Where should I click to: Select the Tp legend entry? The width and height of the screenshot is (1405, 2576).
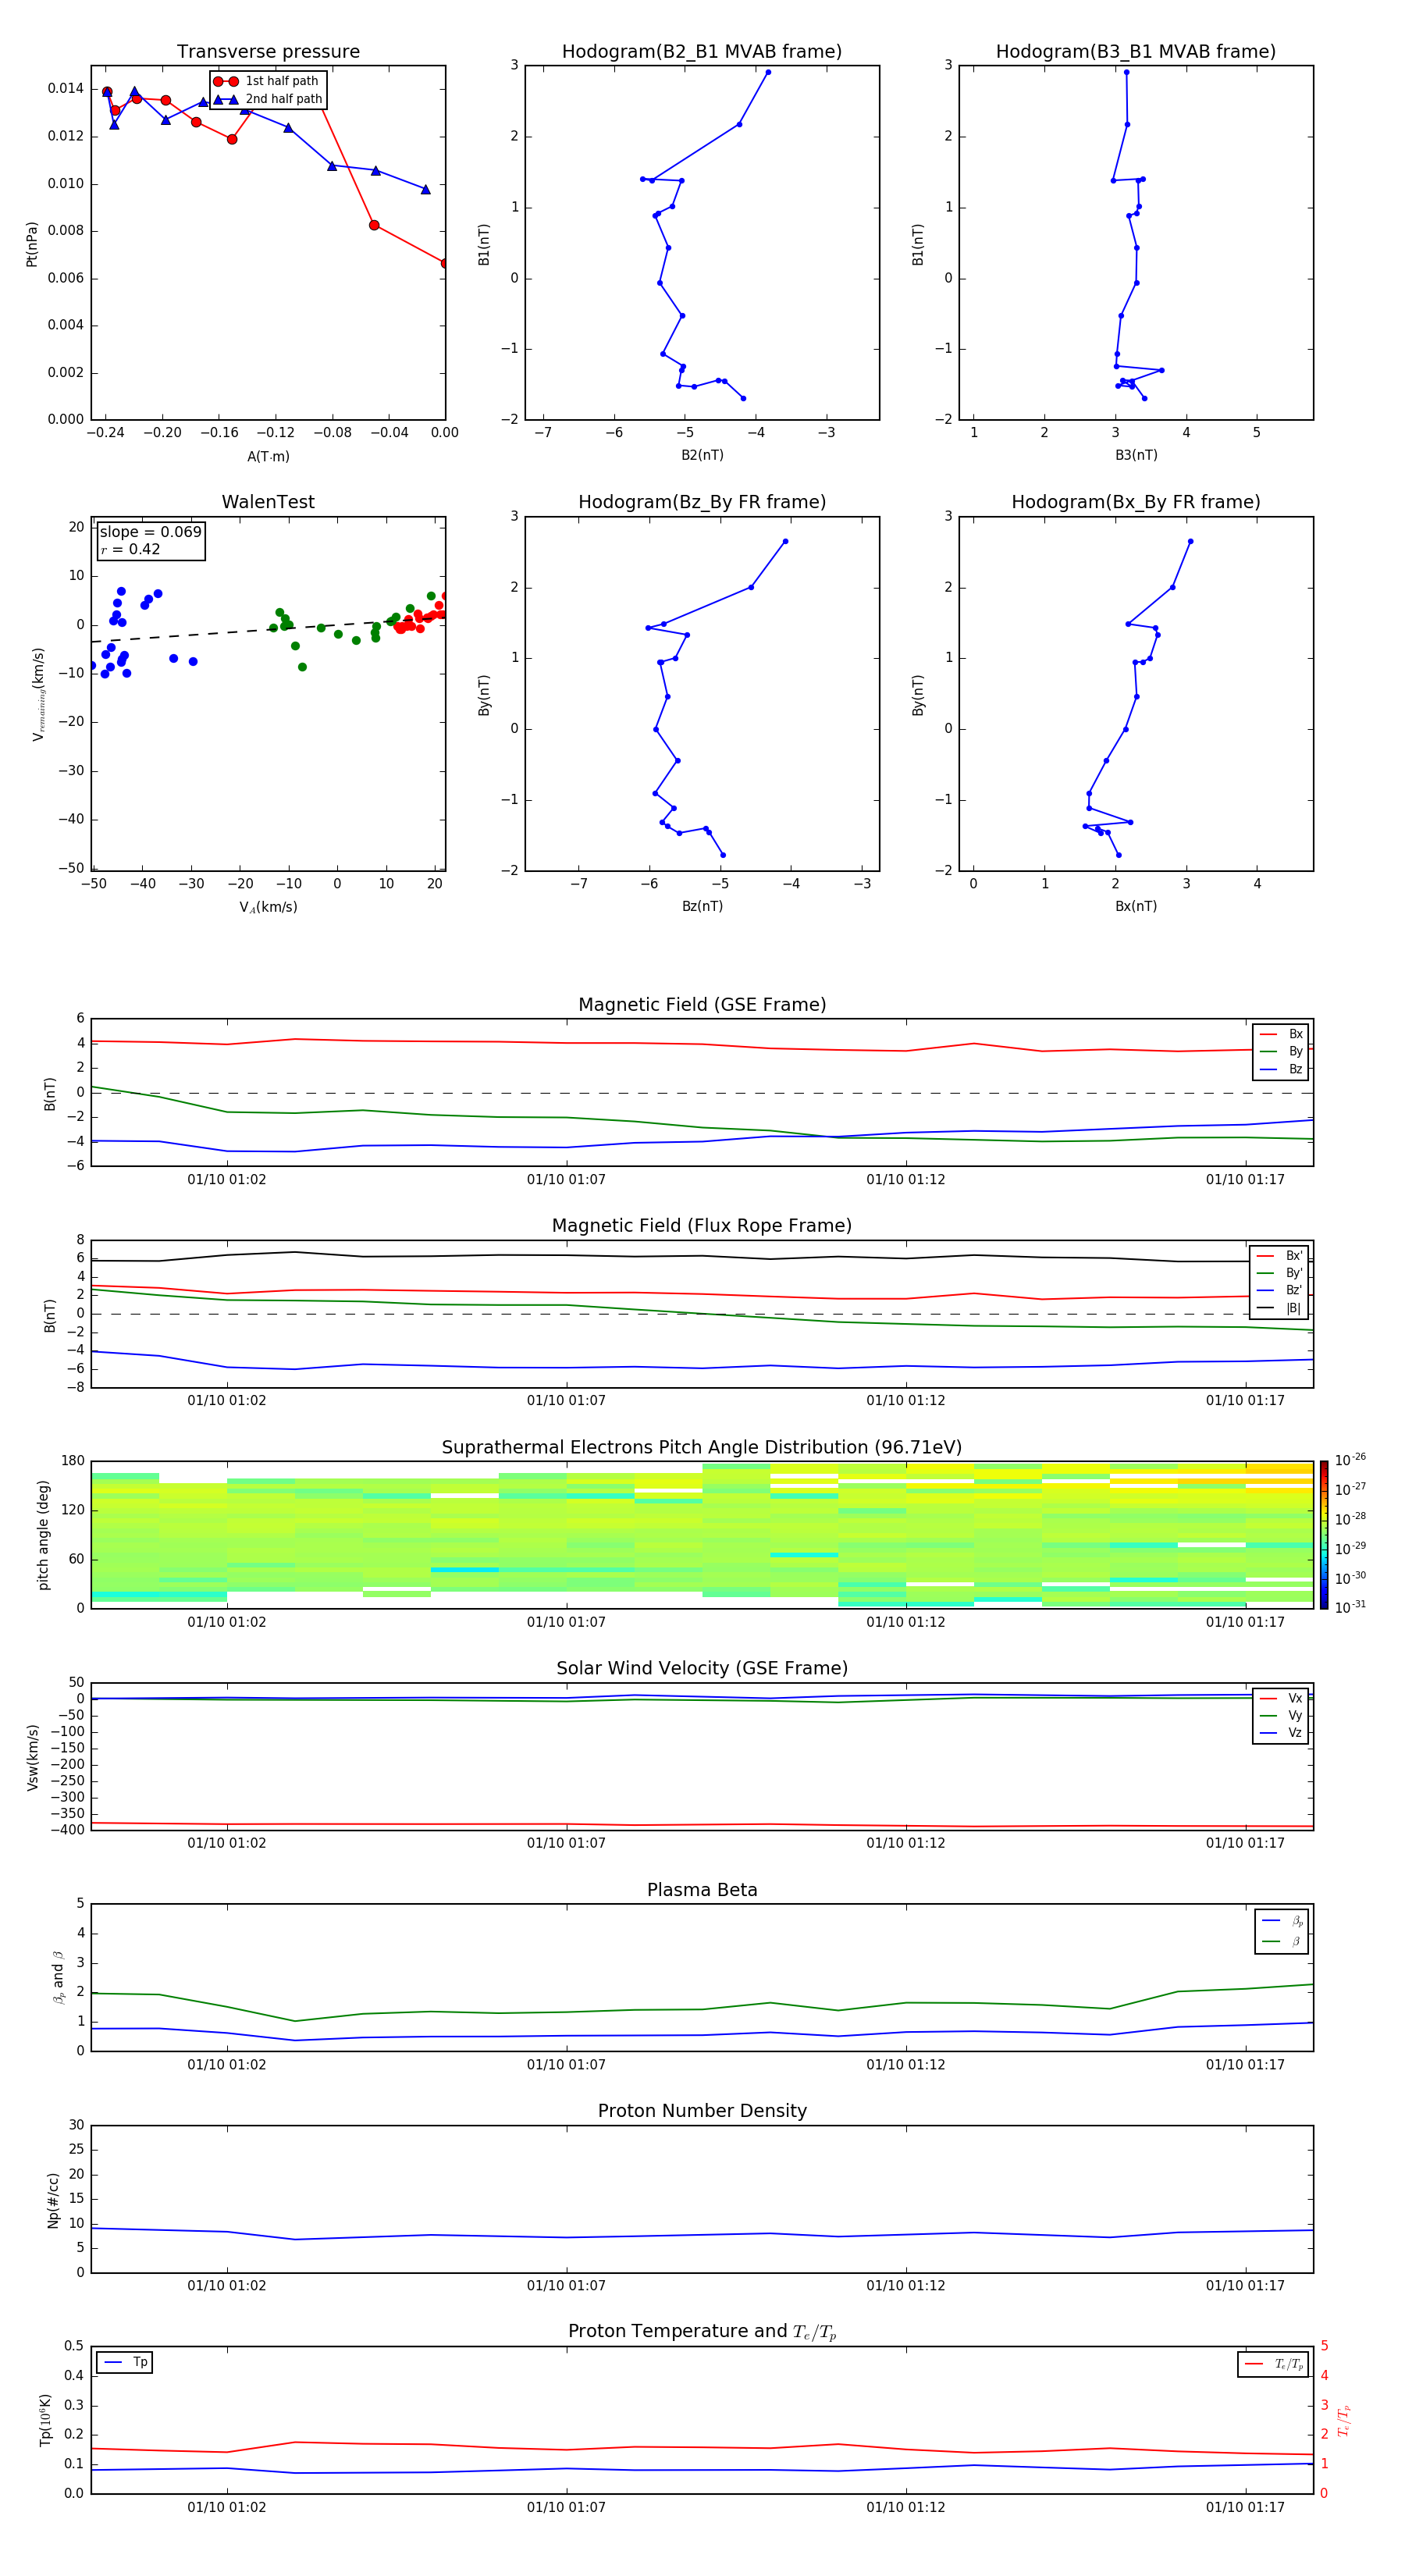[x=125, y=2363]
